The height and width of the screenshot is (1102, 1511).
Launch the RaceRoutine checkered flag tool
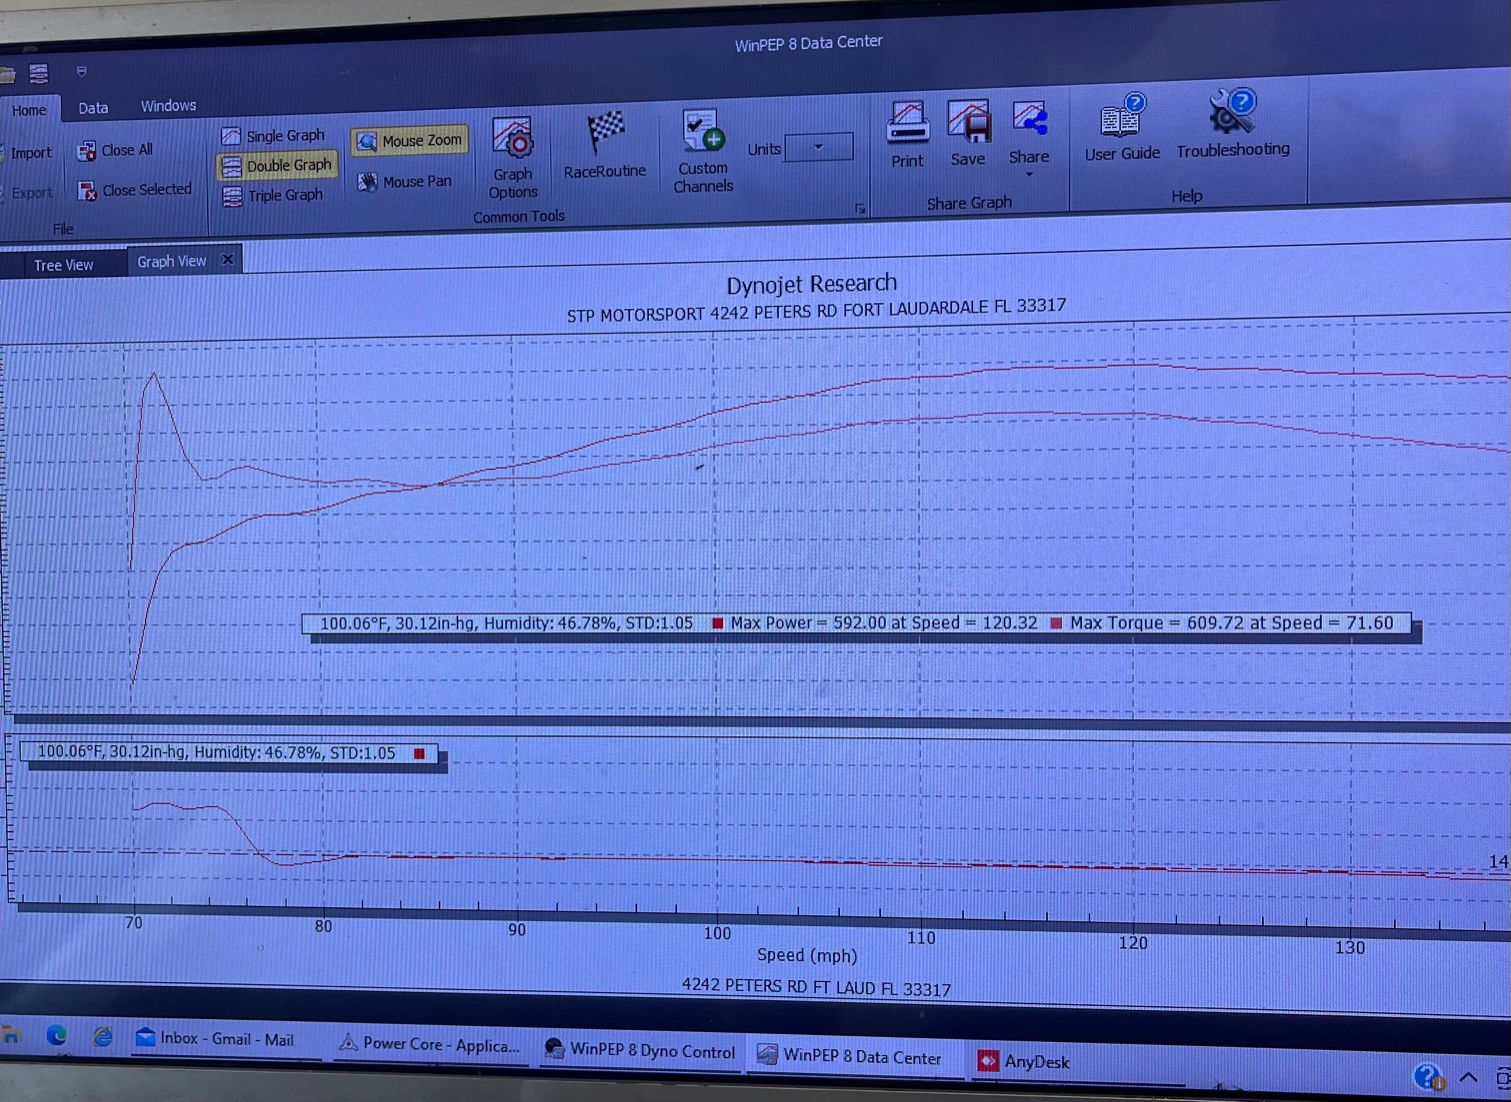coord(604,146)
